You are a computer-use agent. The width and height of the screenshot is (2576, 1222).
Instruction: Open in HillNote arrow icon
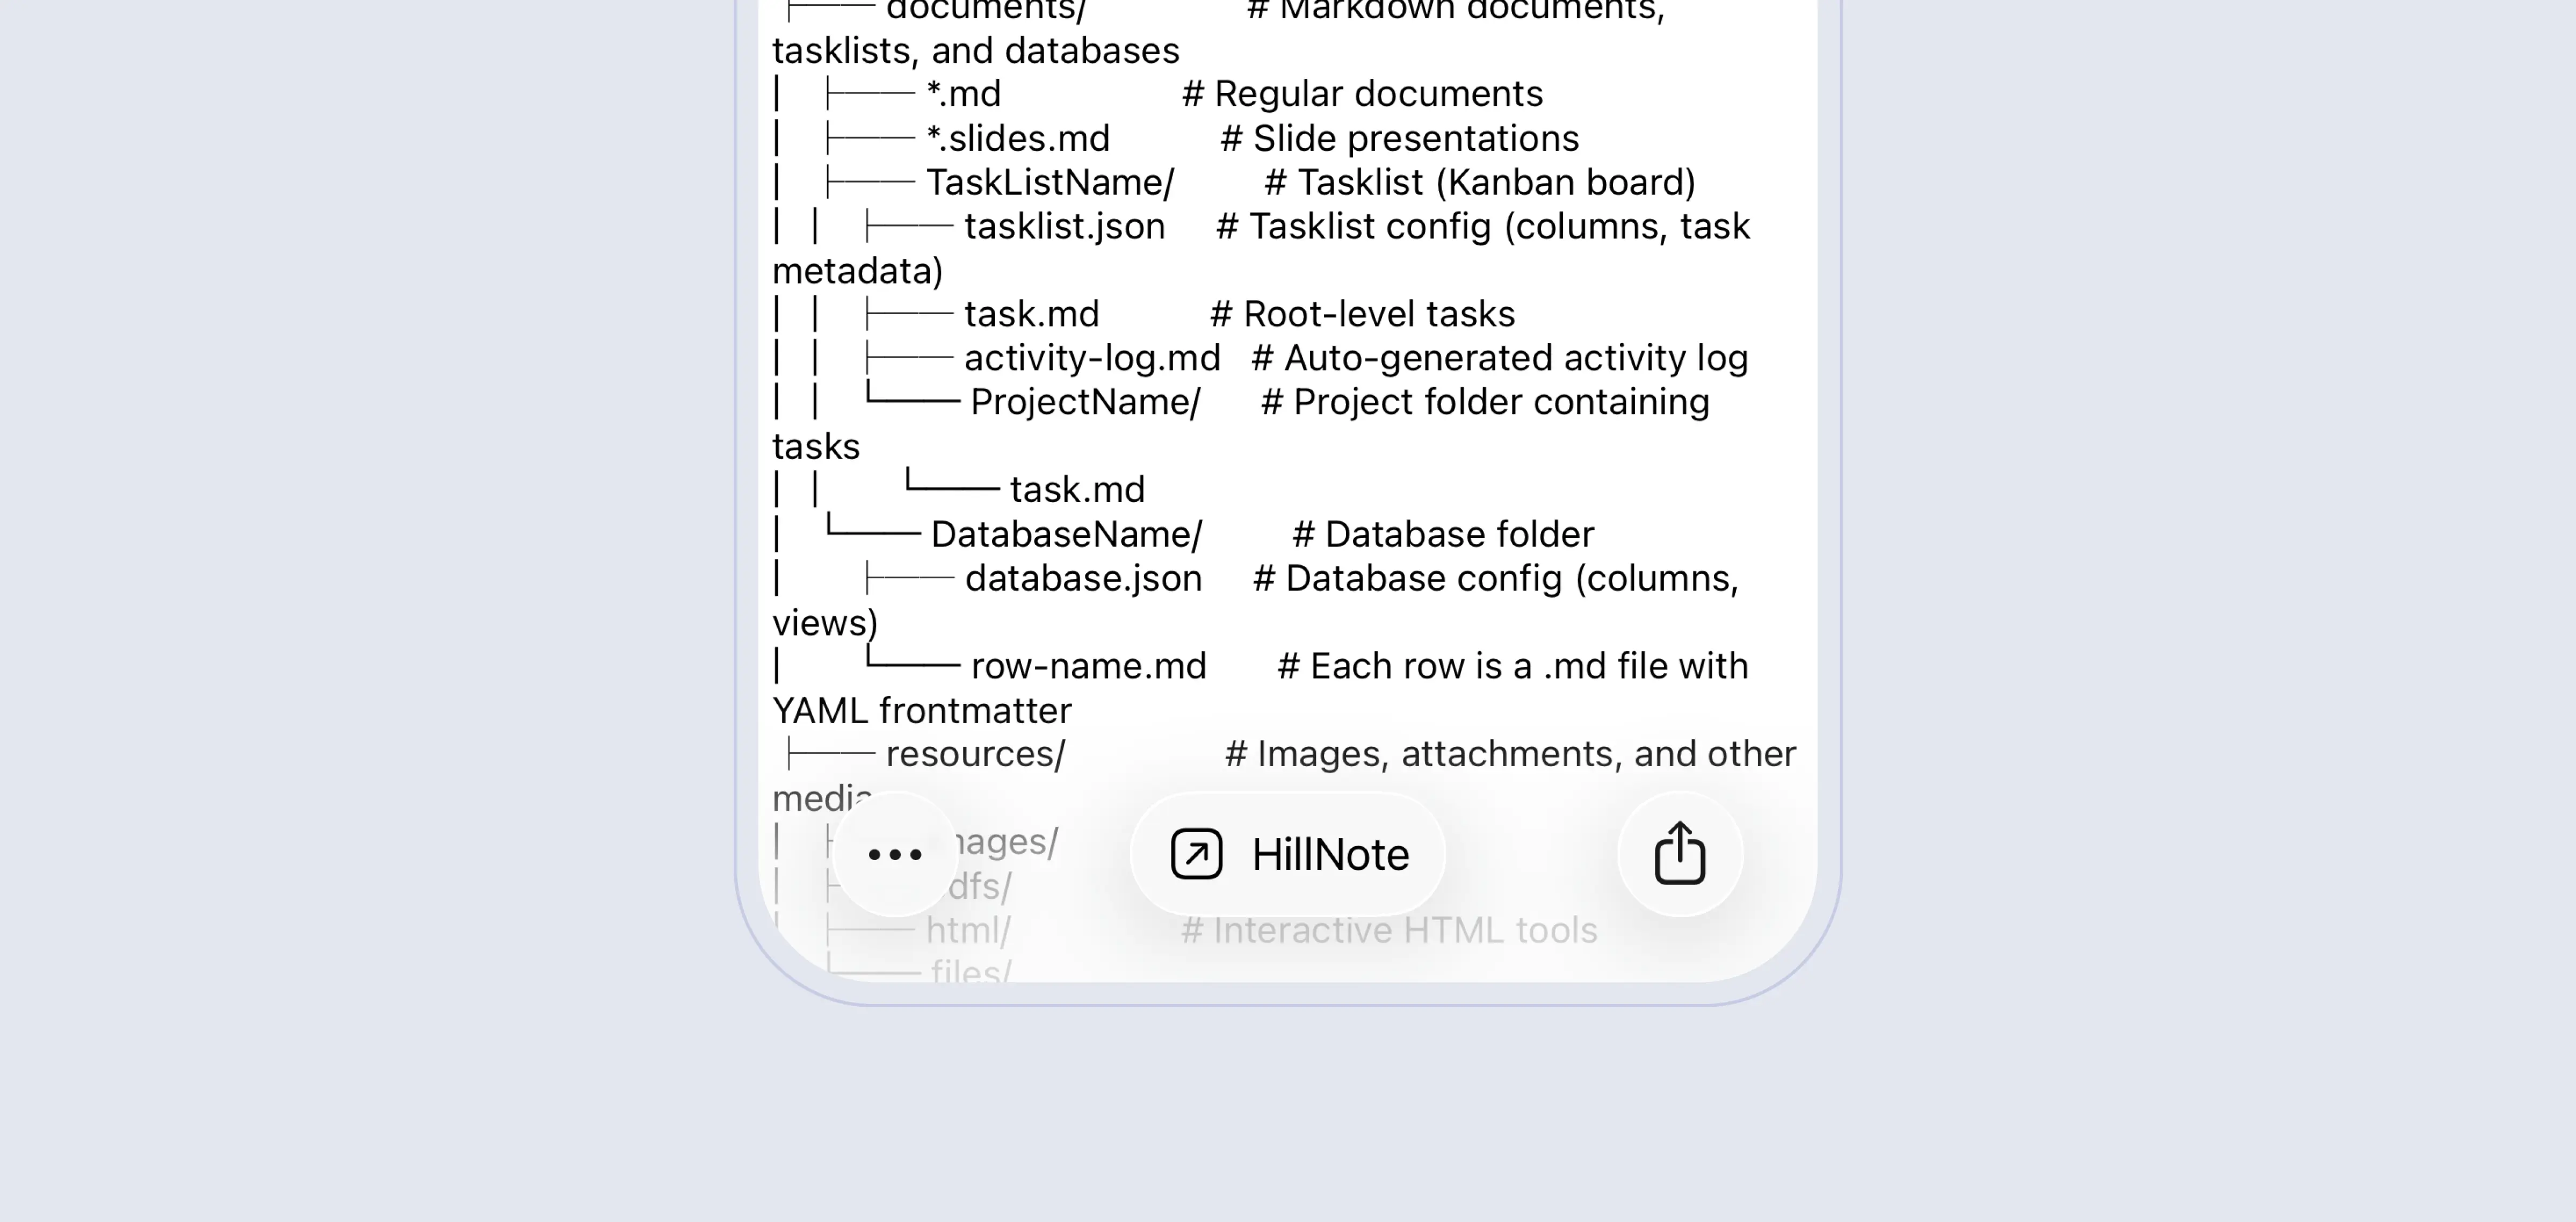[x=1196, y=854]
